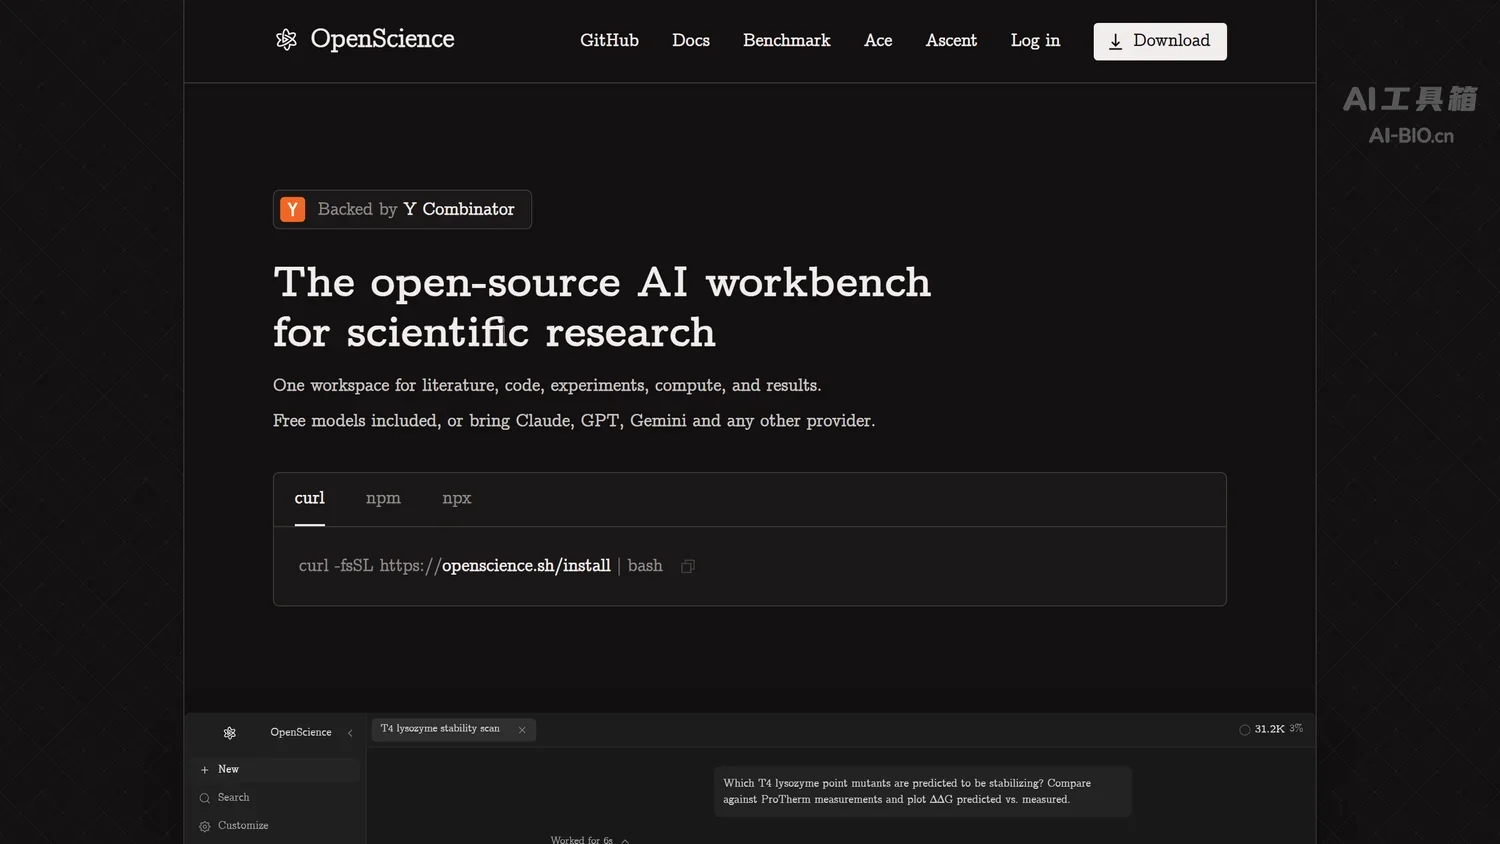Screen dimensions: 1500x844
Task: Click the main headline about AI workbench
Action: tap(602, 307)
